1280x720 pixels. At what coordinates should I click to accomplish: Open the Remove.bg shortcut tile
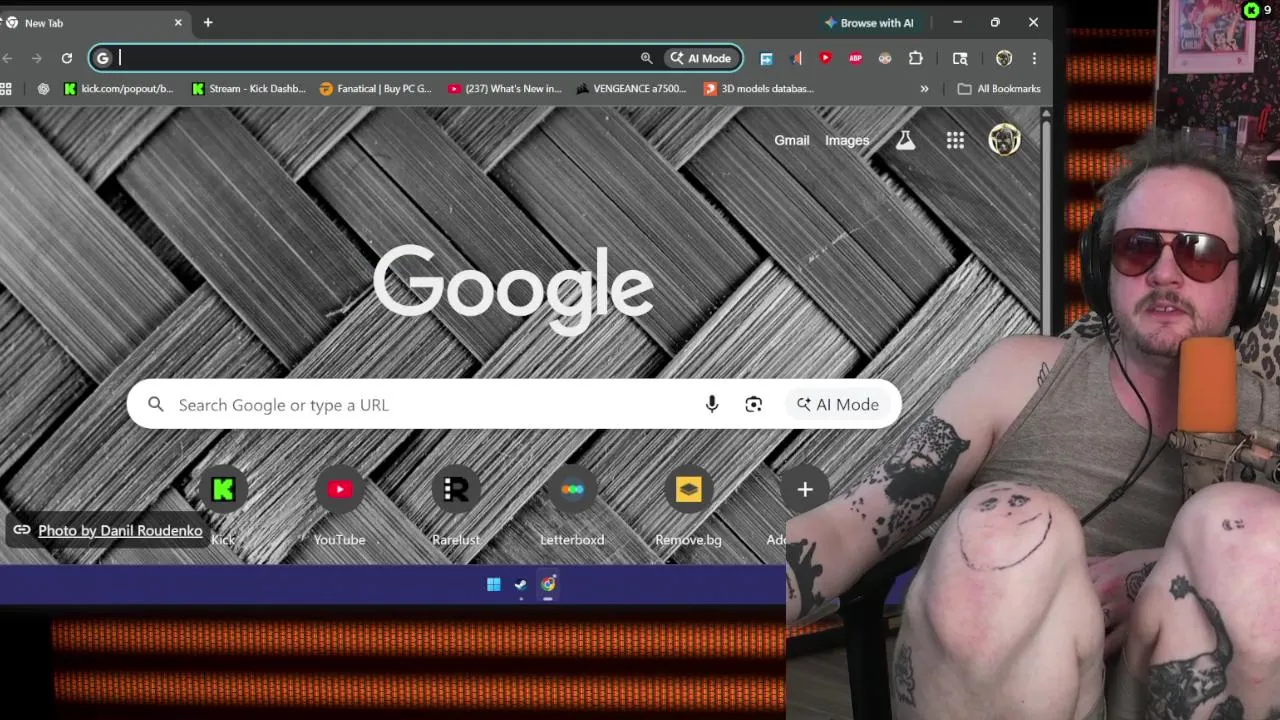coord(688,507)
